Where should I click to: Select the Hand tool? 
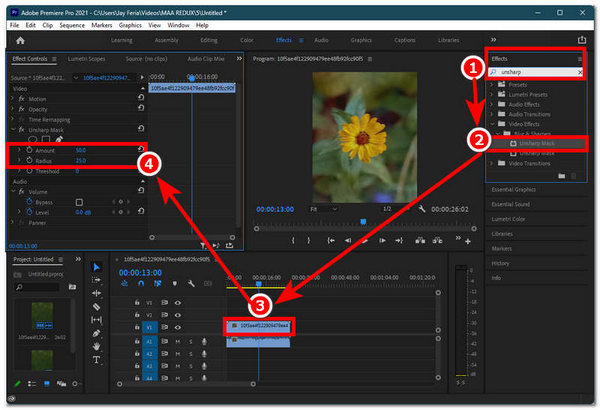click(x=96, y=346)
